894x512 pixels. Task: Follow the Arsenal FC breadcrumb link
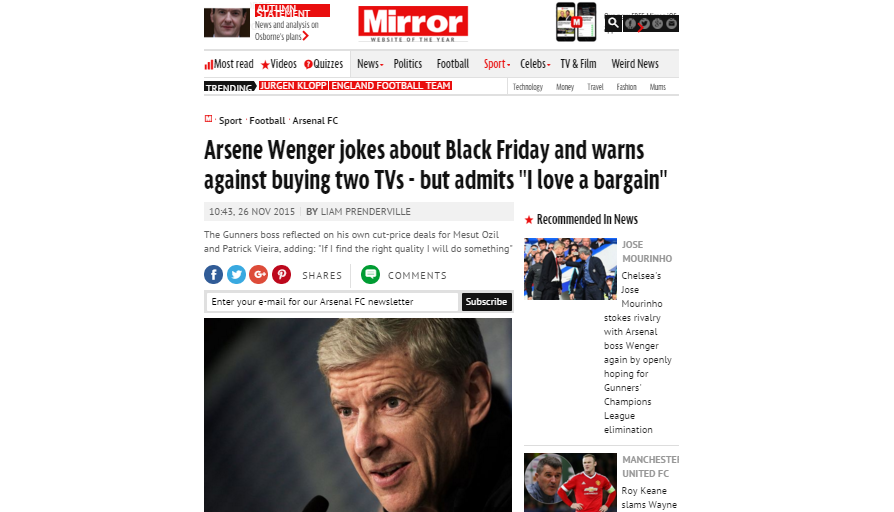pyautogui.click(x=315, y=120)
